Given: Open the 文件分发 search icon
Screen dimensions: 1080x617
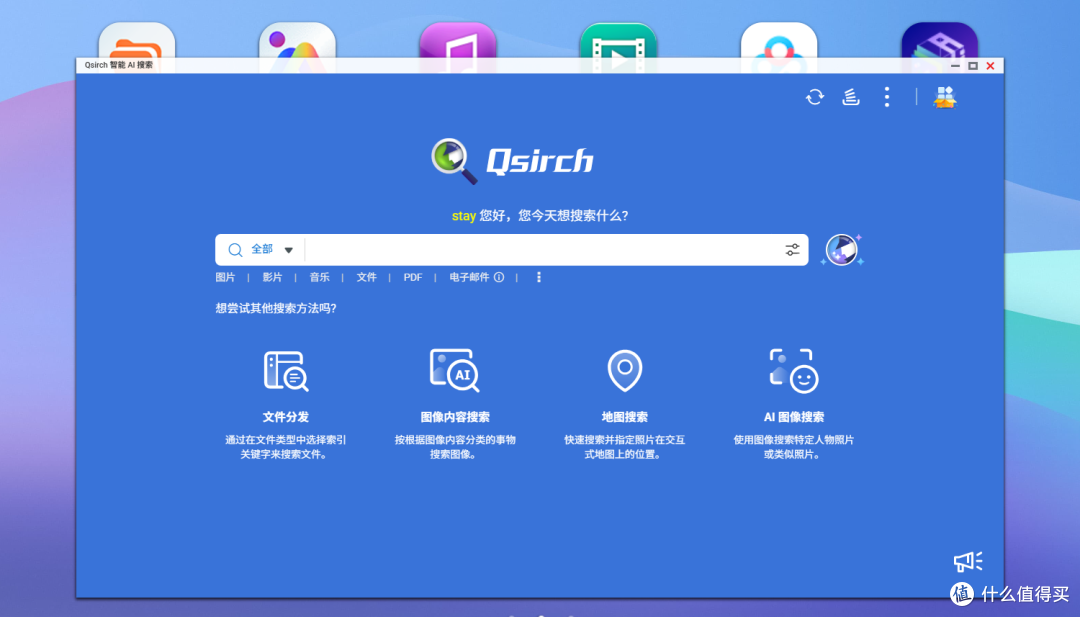Looking at the screenshot, I should pyautogui.click(x=286, y=371).
